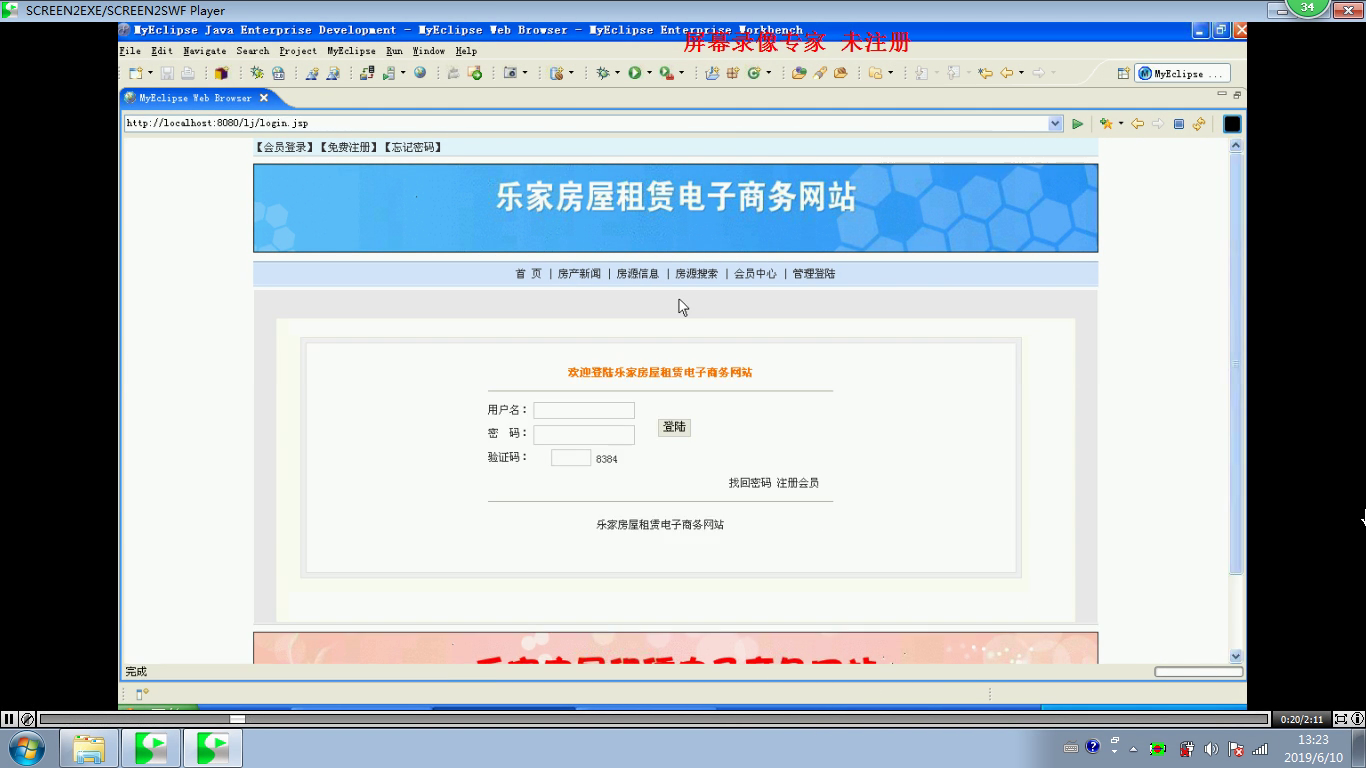Expand the Back history dropdown arrow
This screenshot has width=1366, height=768.
point(1021,73)
